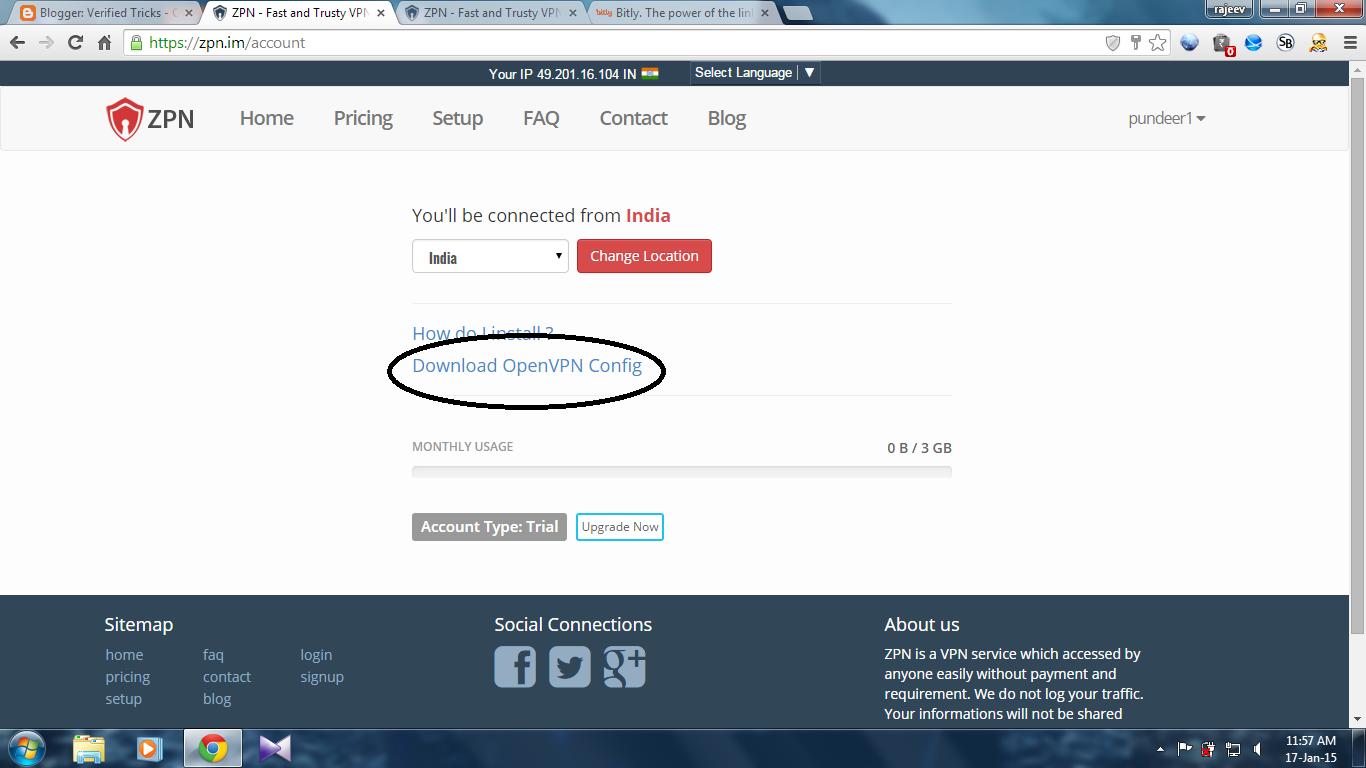Click the Account Type: Trial badge
The image size is (1366, 768).
click(489, 527)
